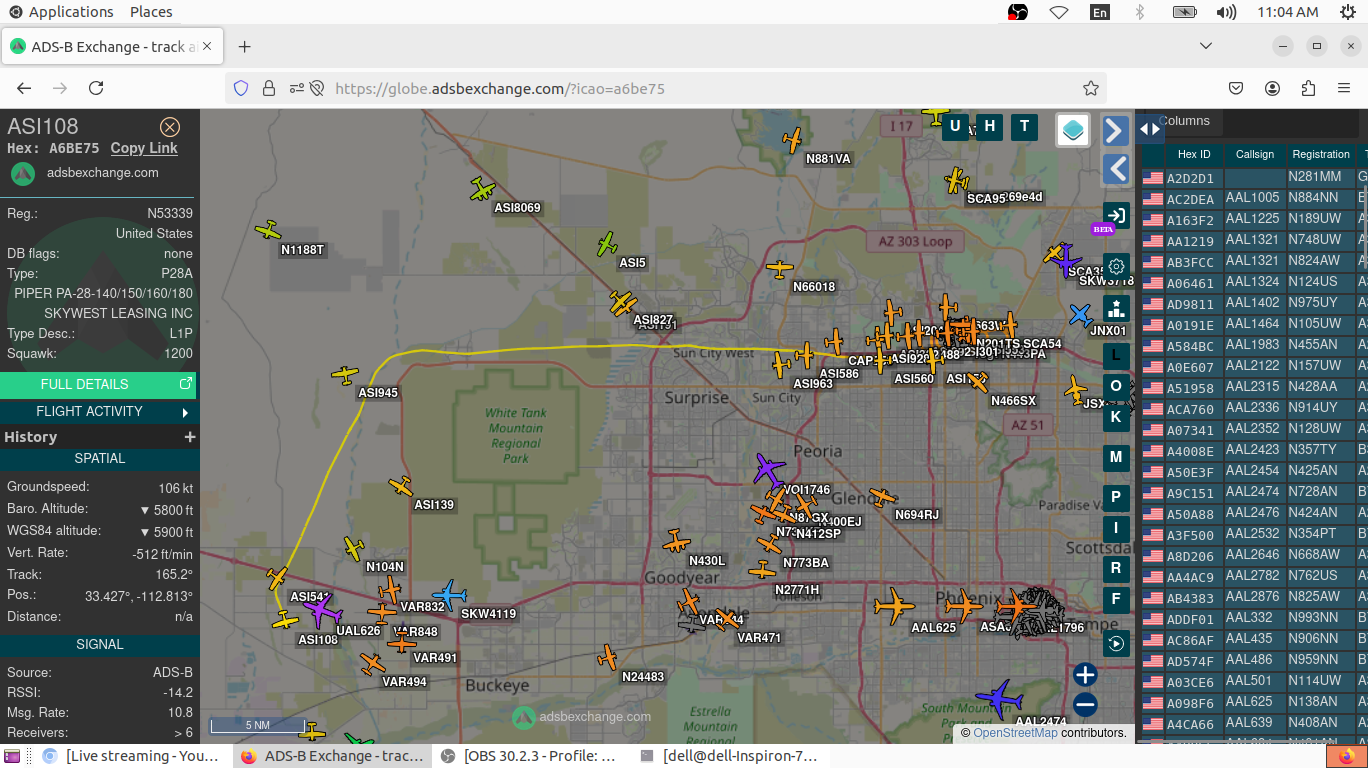Toggle the K map button
The height and width of the screenshot is (768, 1368).
(x=1116, y=417)
